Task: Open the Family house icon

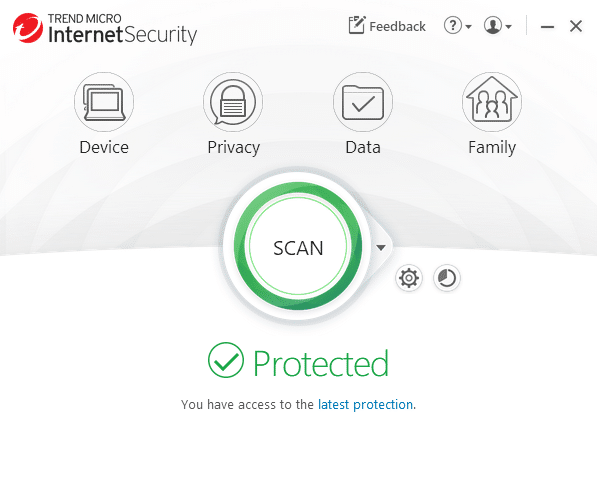Action: point(492,102)
